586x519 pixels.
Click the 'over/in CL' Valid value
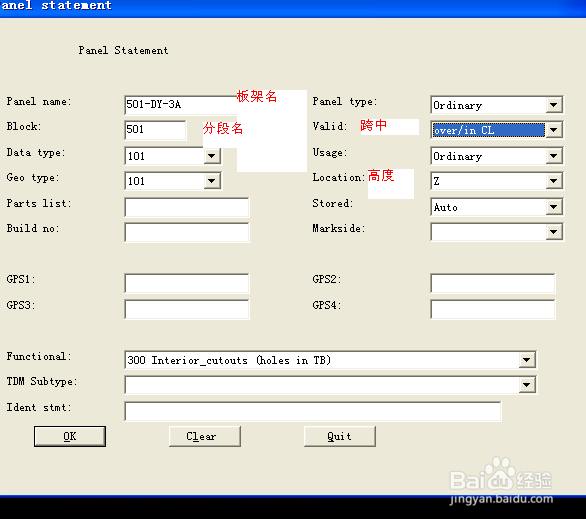pos(488,130)
